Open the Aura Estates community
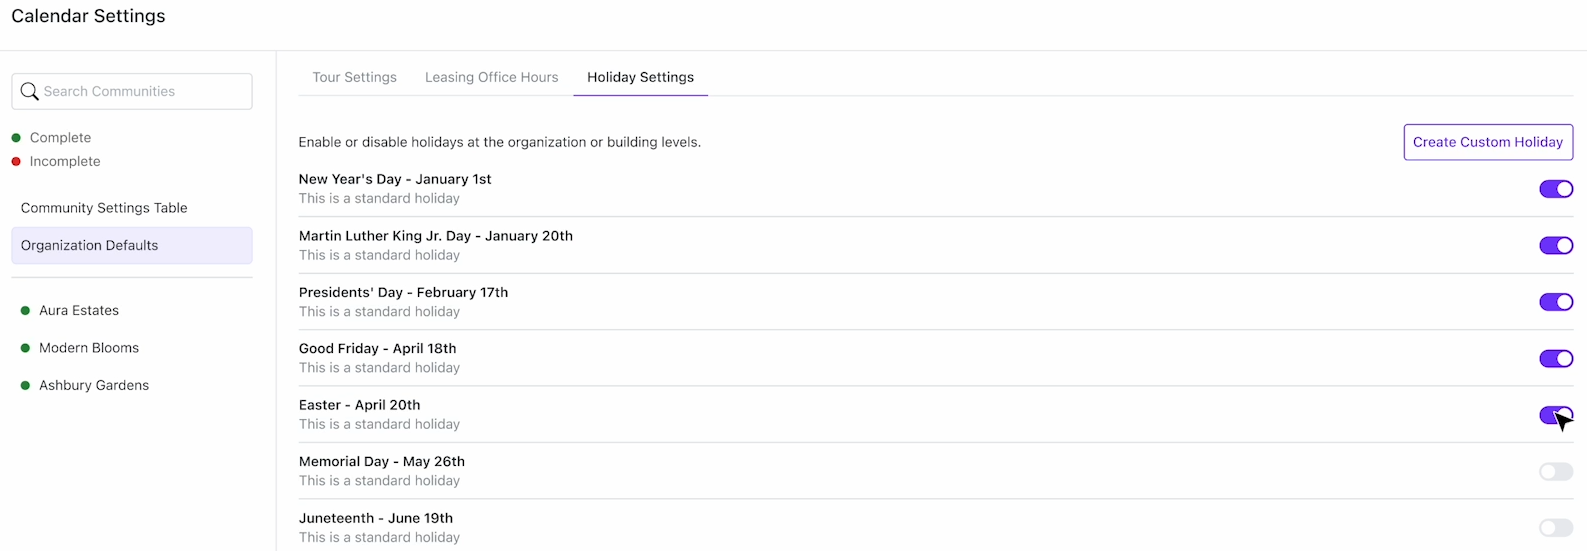The image size is (1587, 551). coord(79,311)
